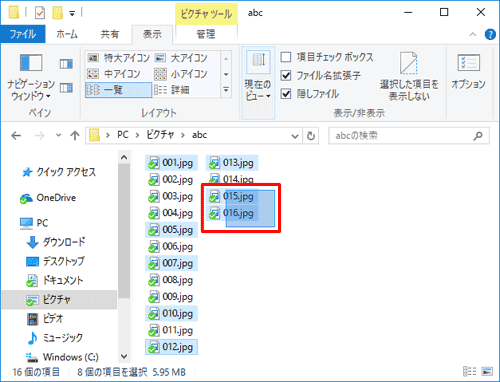
Task: Collapse the ribbon with the chevron
Action: 473,34
